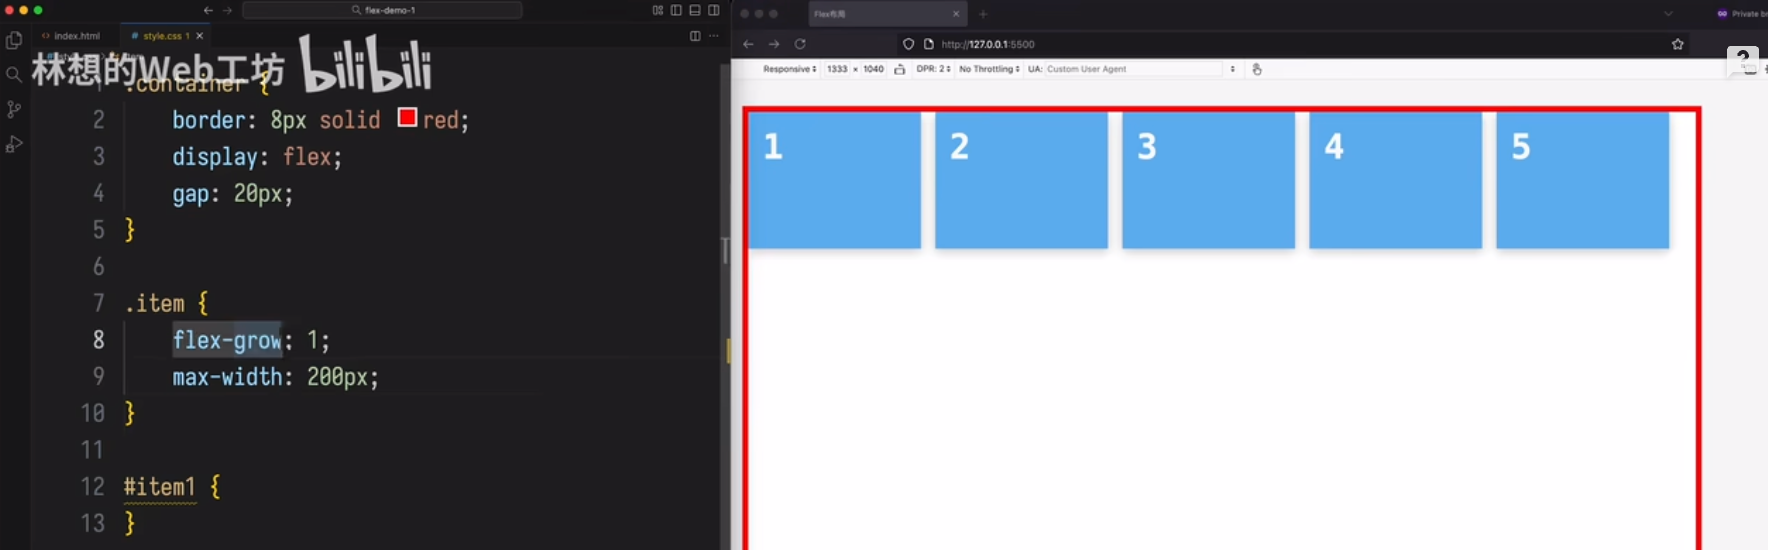Toggle the secondary sidebar in VS Code
This screenshot has width=1768, height=550.
point(714,10)
